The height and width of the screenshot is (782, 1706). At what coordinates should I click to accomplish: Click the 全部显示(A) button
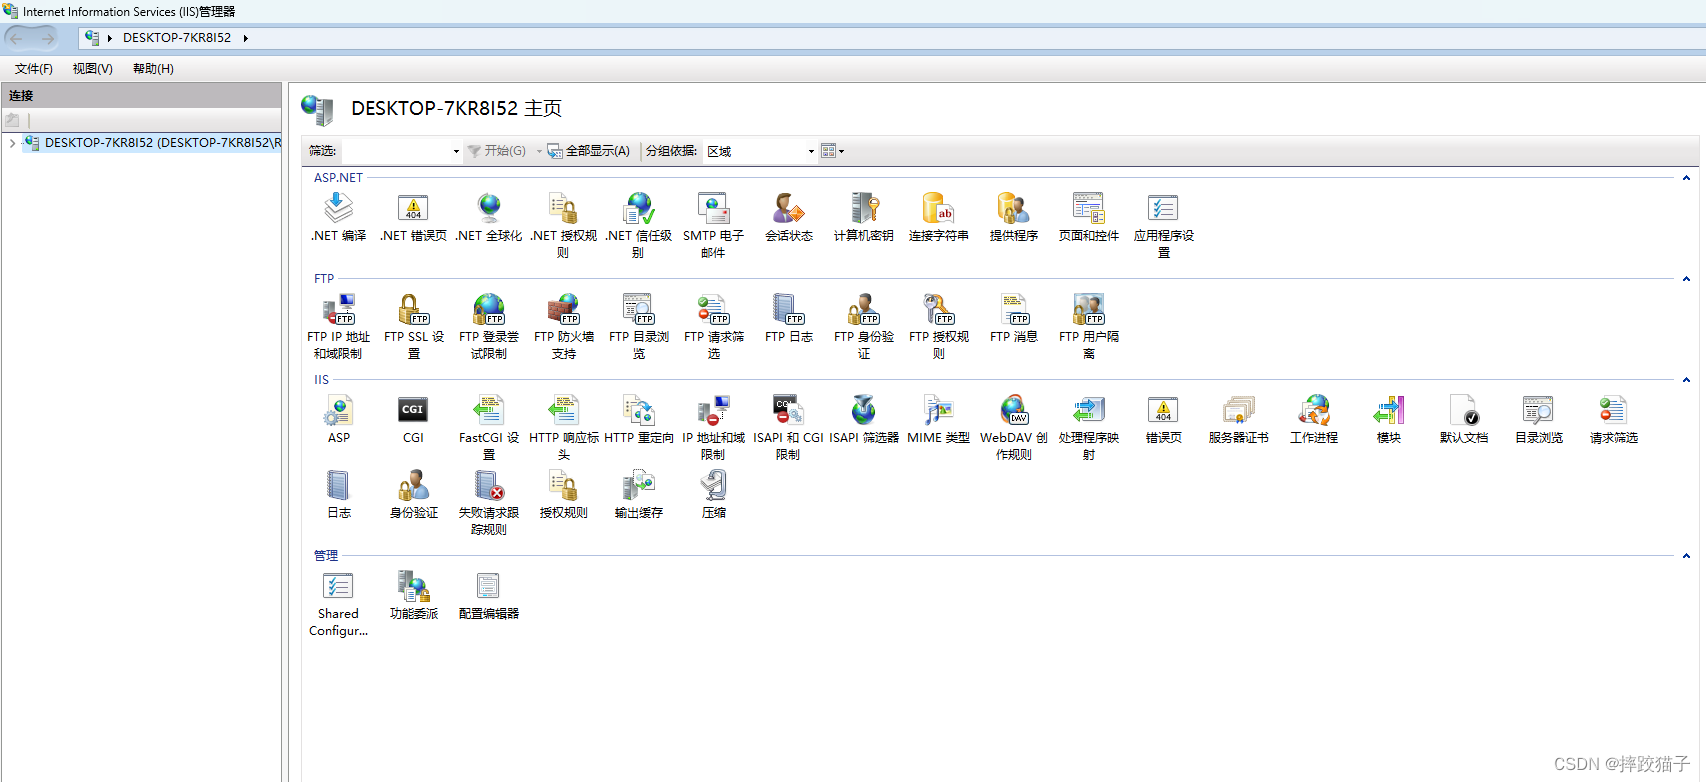pyautogui.click(x=588, y=151)
